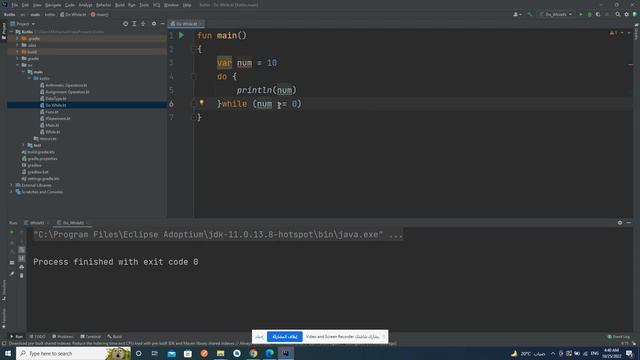Collapse the do block fold marker on line 4

click(195, 76)
